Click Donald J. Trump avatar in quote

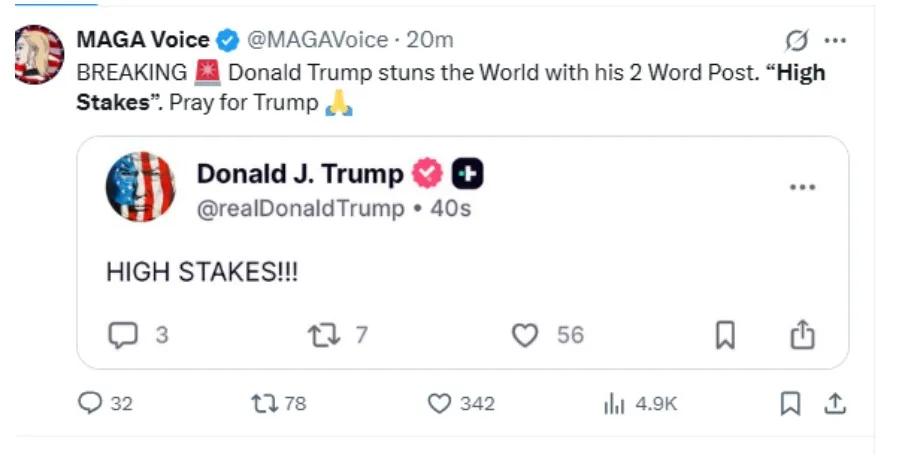pyautogui.click(x=141, y=187)
